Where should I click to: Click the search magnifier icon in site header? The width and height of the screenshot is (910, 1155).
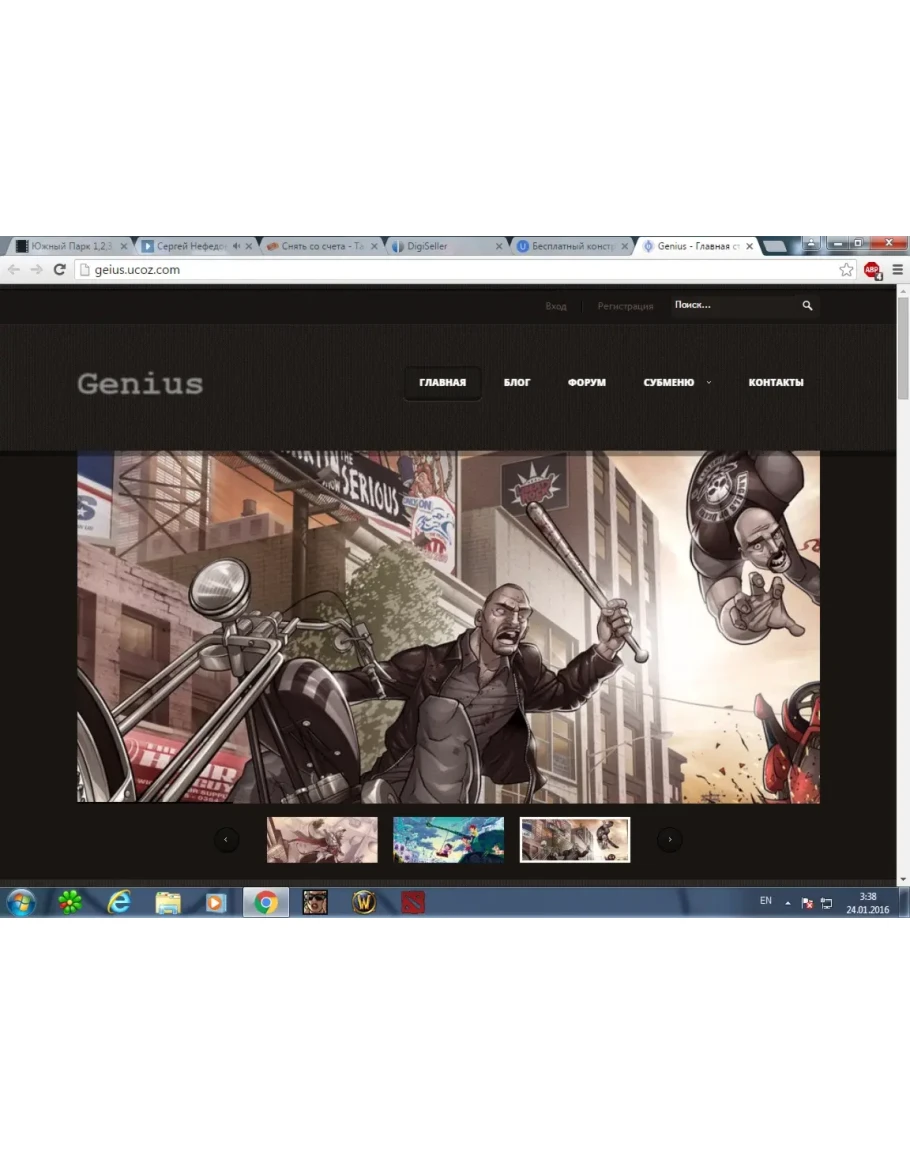pyautogui.click(x=807, y=306)
